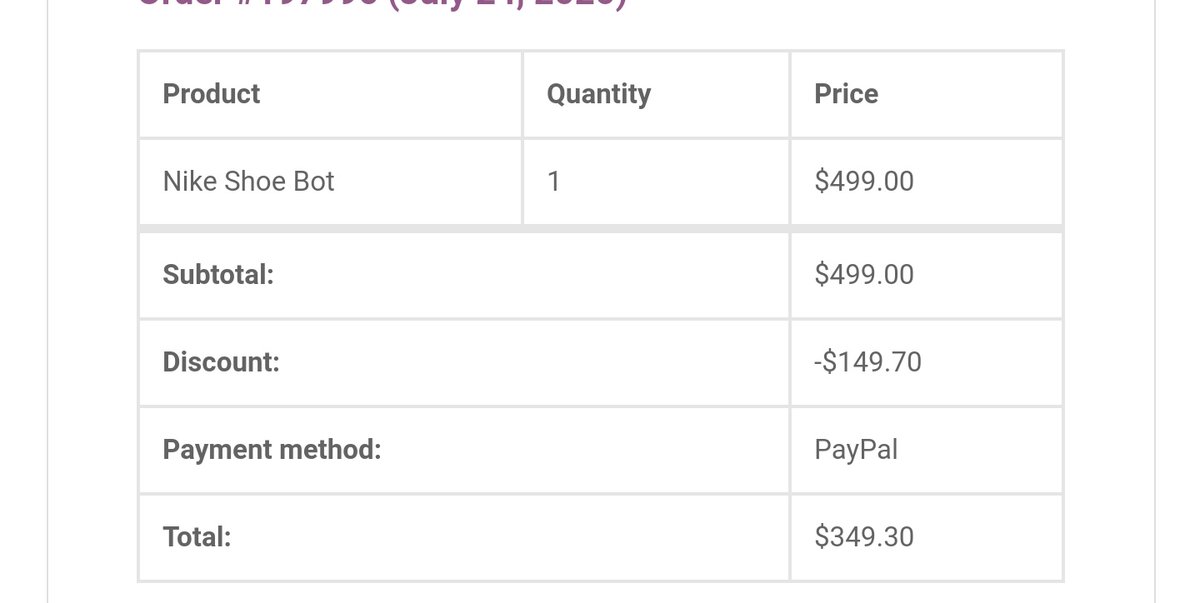Click the Subtotal: label
The image size is (1200, 603).
(218, 275)
